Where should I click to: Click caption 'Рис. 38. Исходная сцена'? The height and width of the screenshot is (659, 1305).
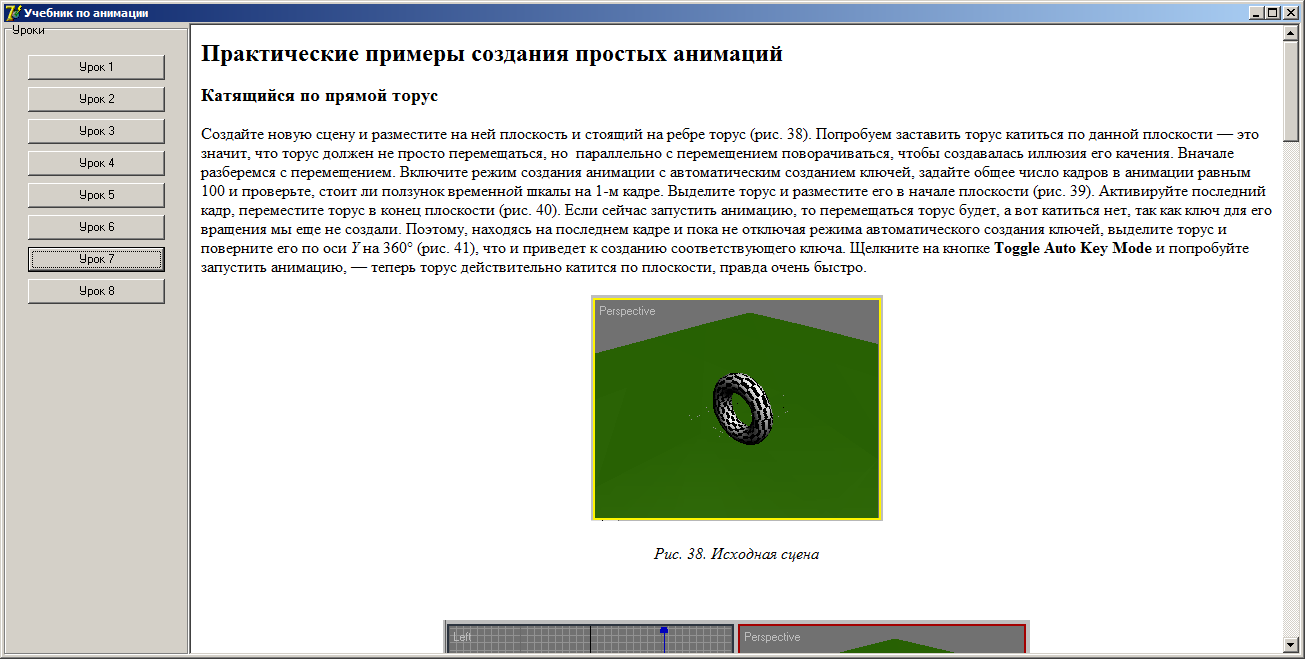[x=737, y=554]
